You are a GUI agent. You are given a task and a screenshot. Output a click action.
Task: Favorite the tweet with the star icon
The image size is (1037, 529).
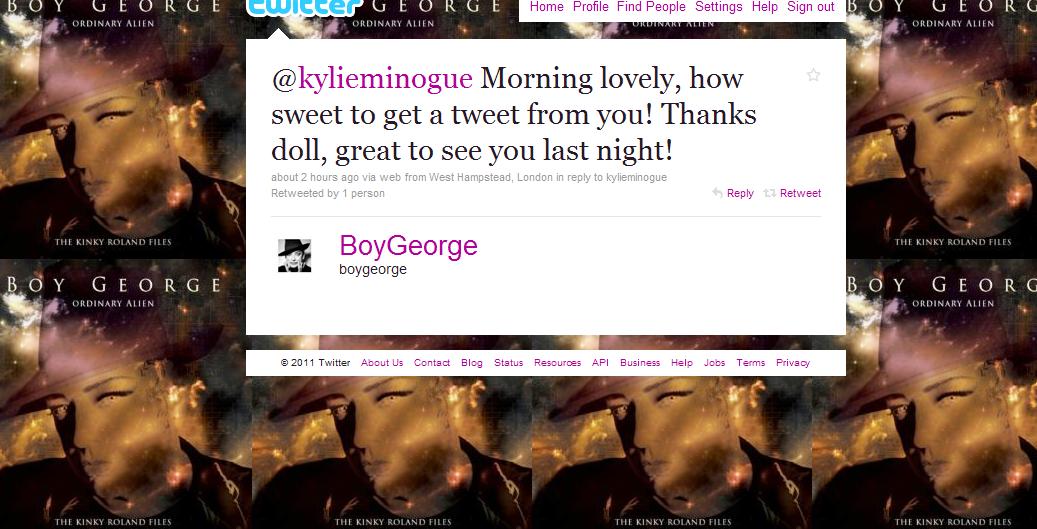(x=813, y=75)
